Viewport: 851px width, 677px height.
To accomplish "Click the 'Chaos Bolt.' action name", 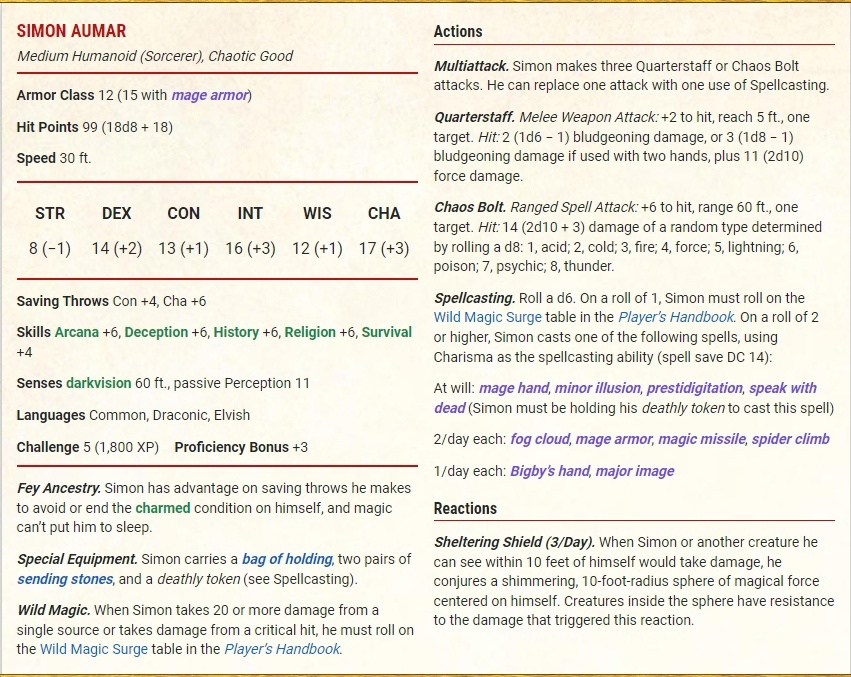I will click(470, 207).
